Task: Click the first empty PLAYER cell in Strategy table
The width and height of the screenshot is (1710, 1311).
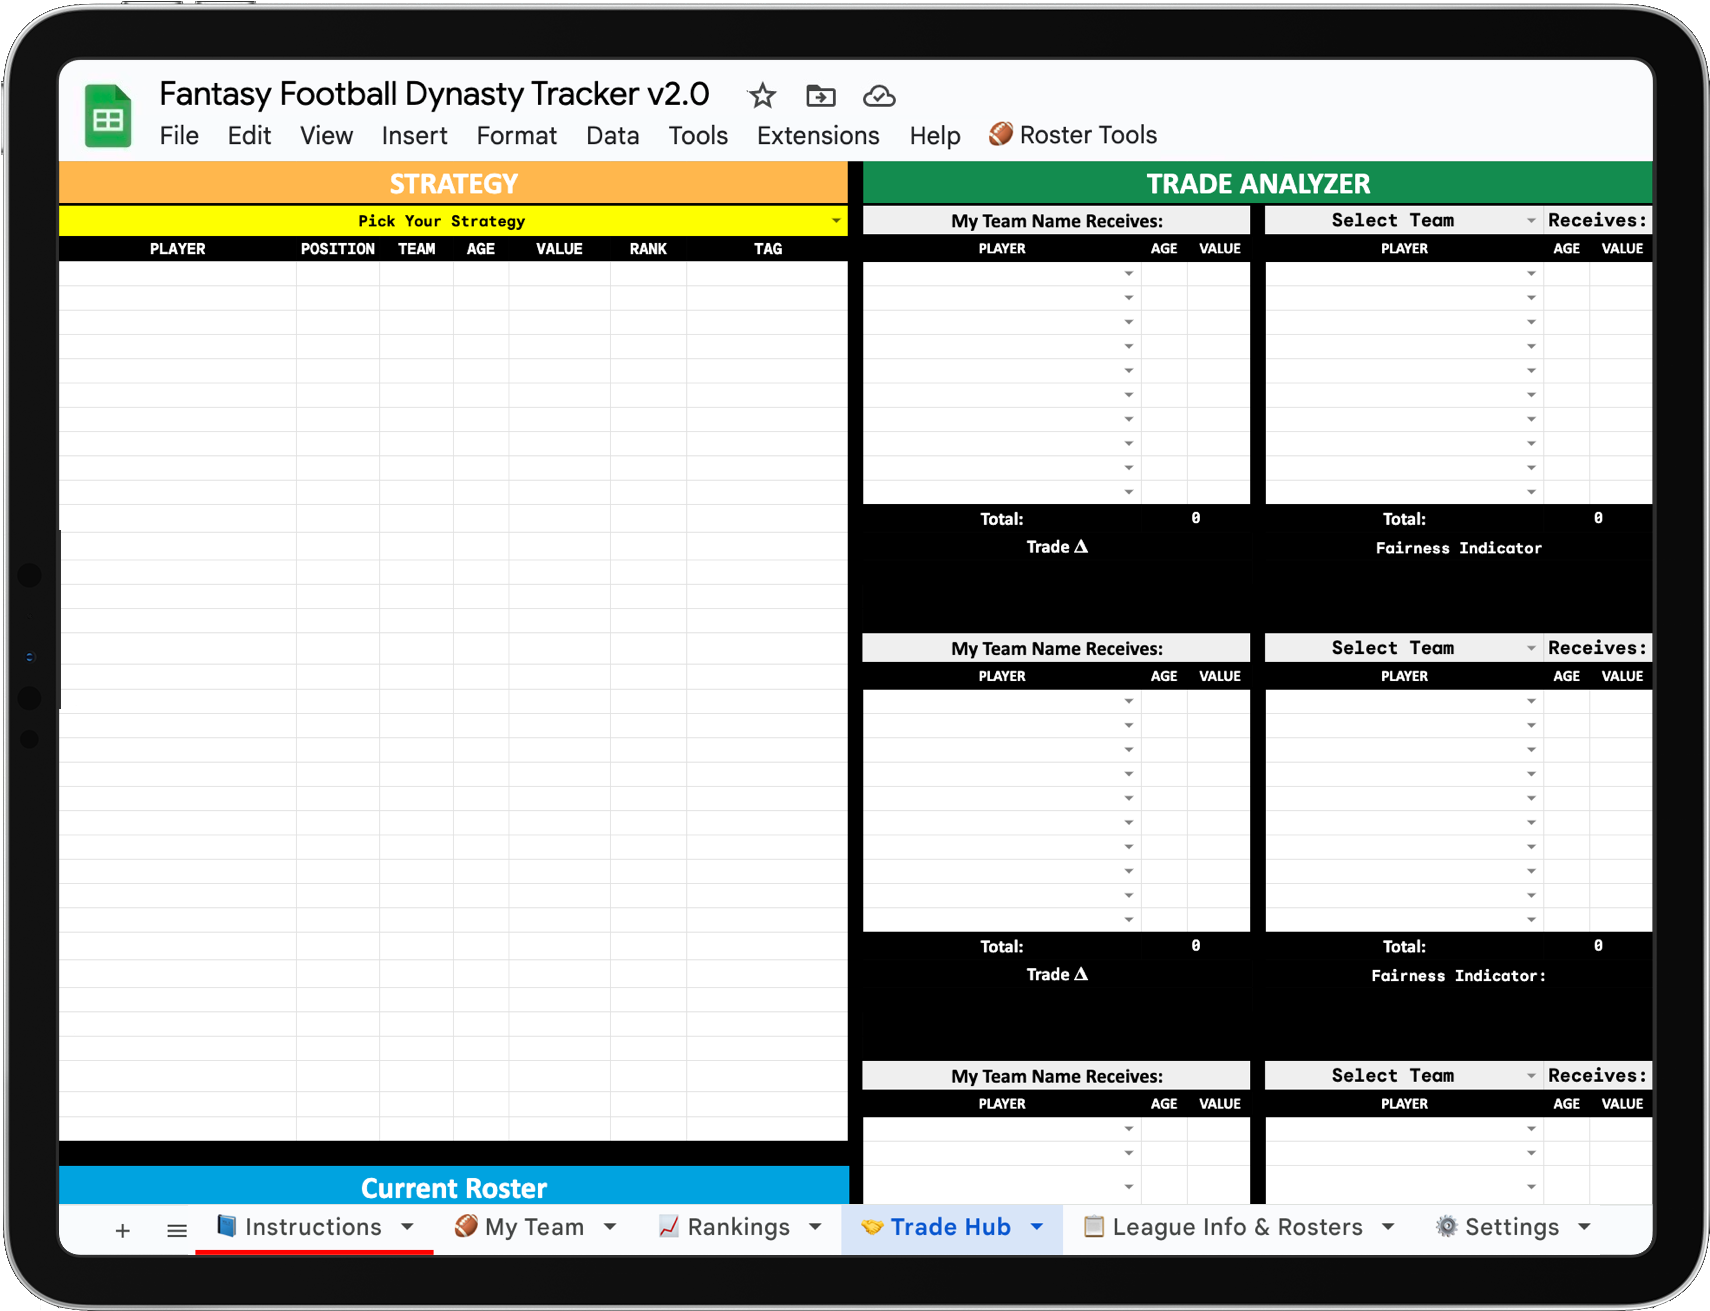Action: [178, 274]
